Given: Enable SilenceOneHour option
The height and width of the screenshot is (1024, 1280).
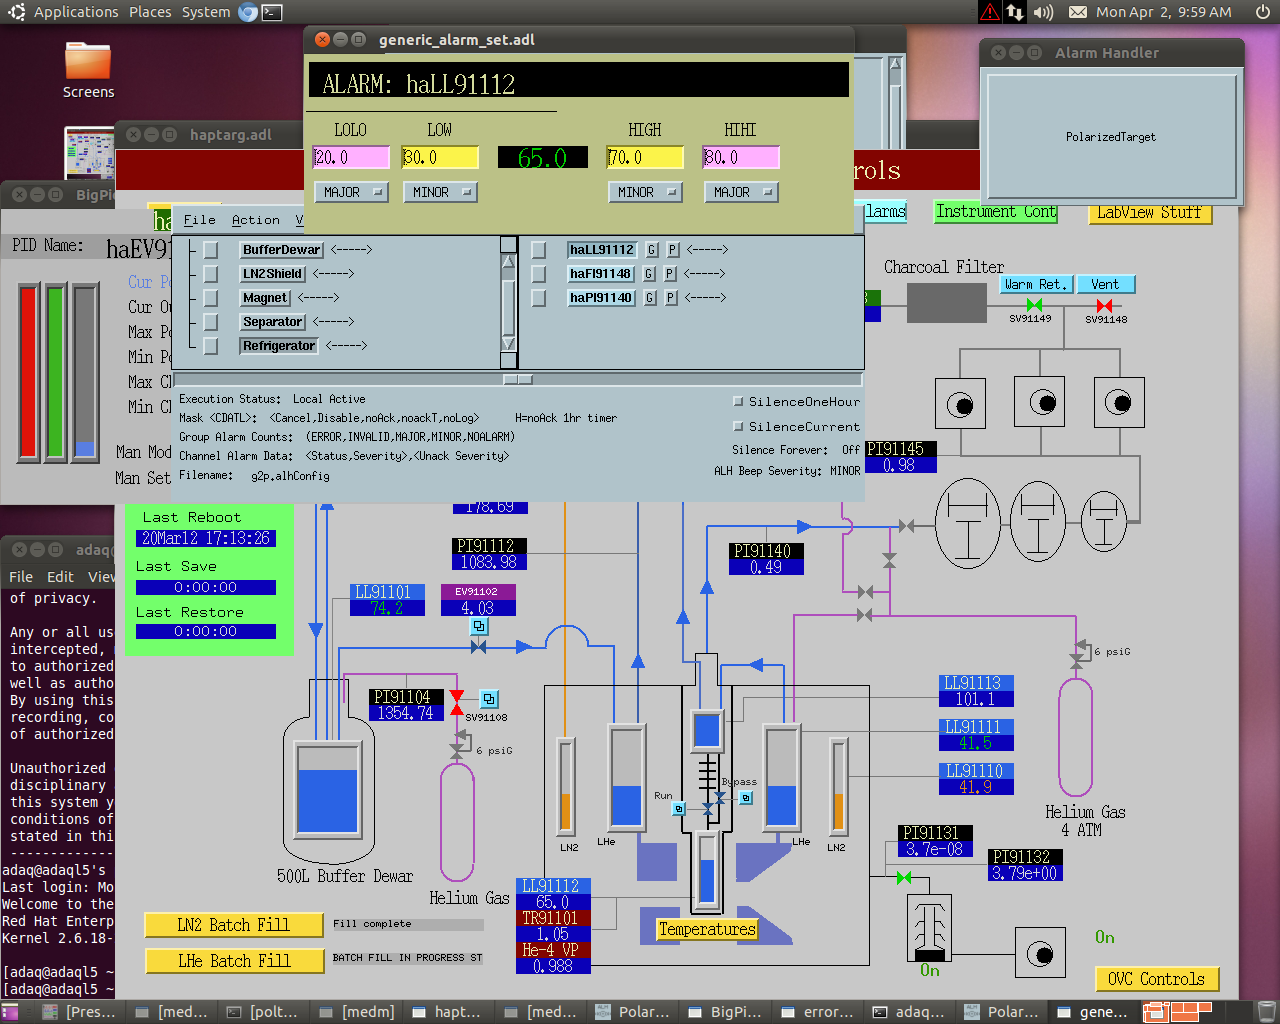Looking at the screenshot, I should (738, 402).
